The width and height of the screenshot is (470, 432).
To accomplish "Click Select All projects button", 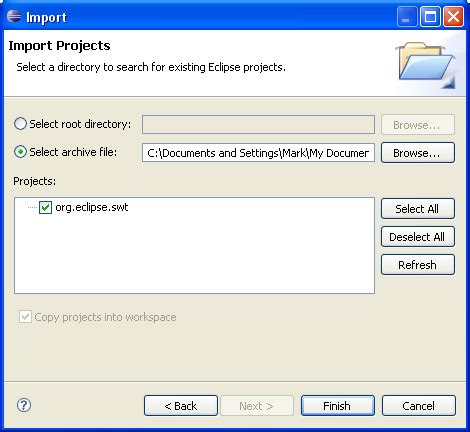I will [418, 209].
